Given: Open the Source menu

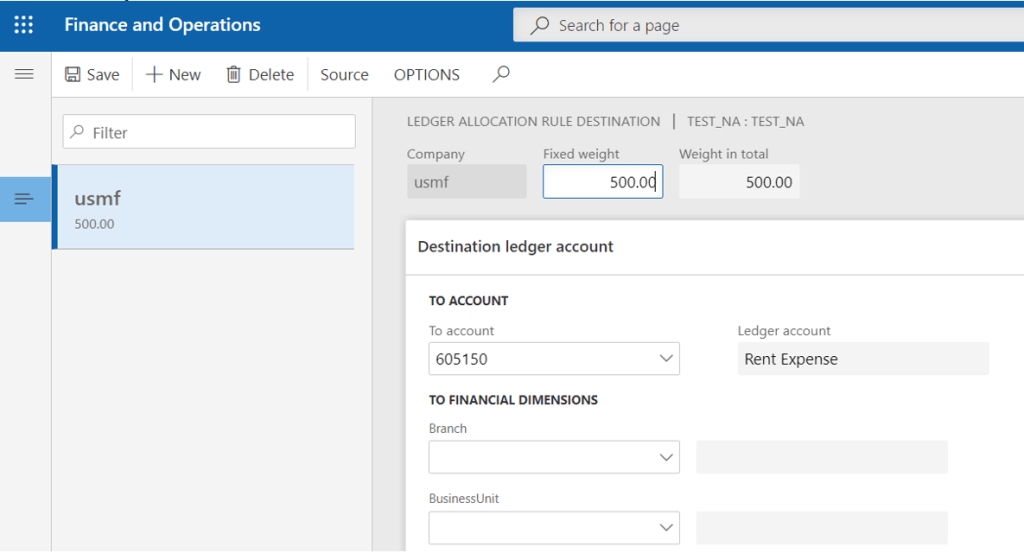Looking at the screenshot, I should click(344, 74).
